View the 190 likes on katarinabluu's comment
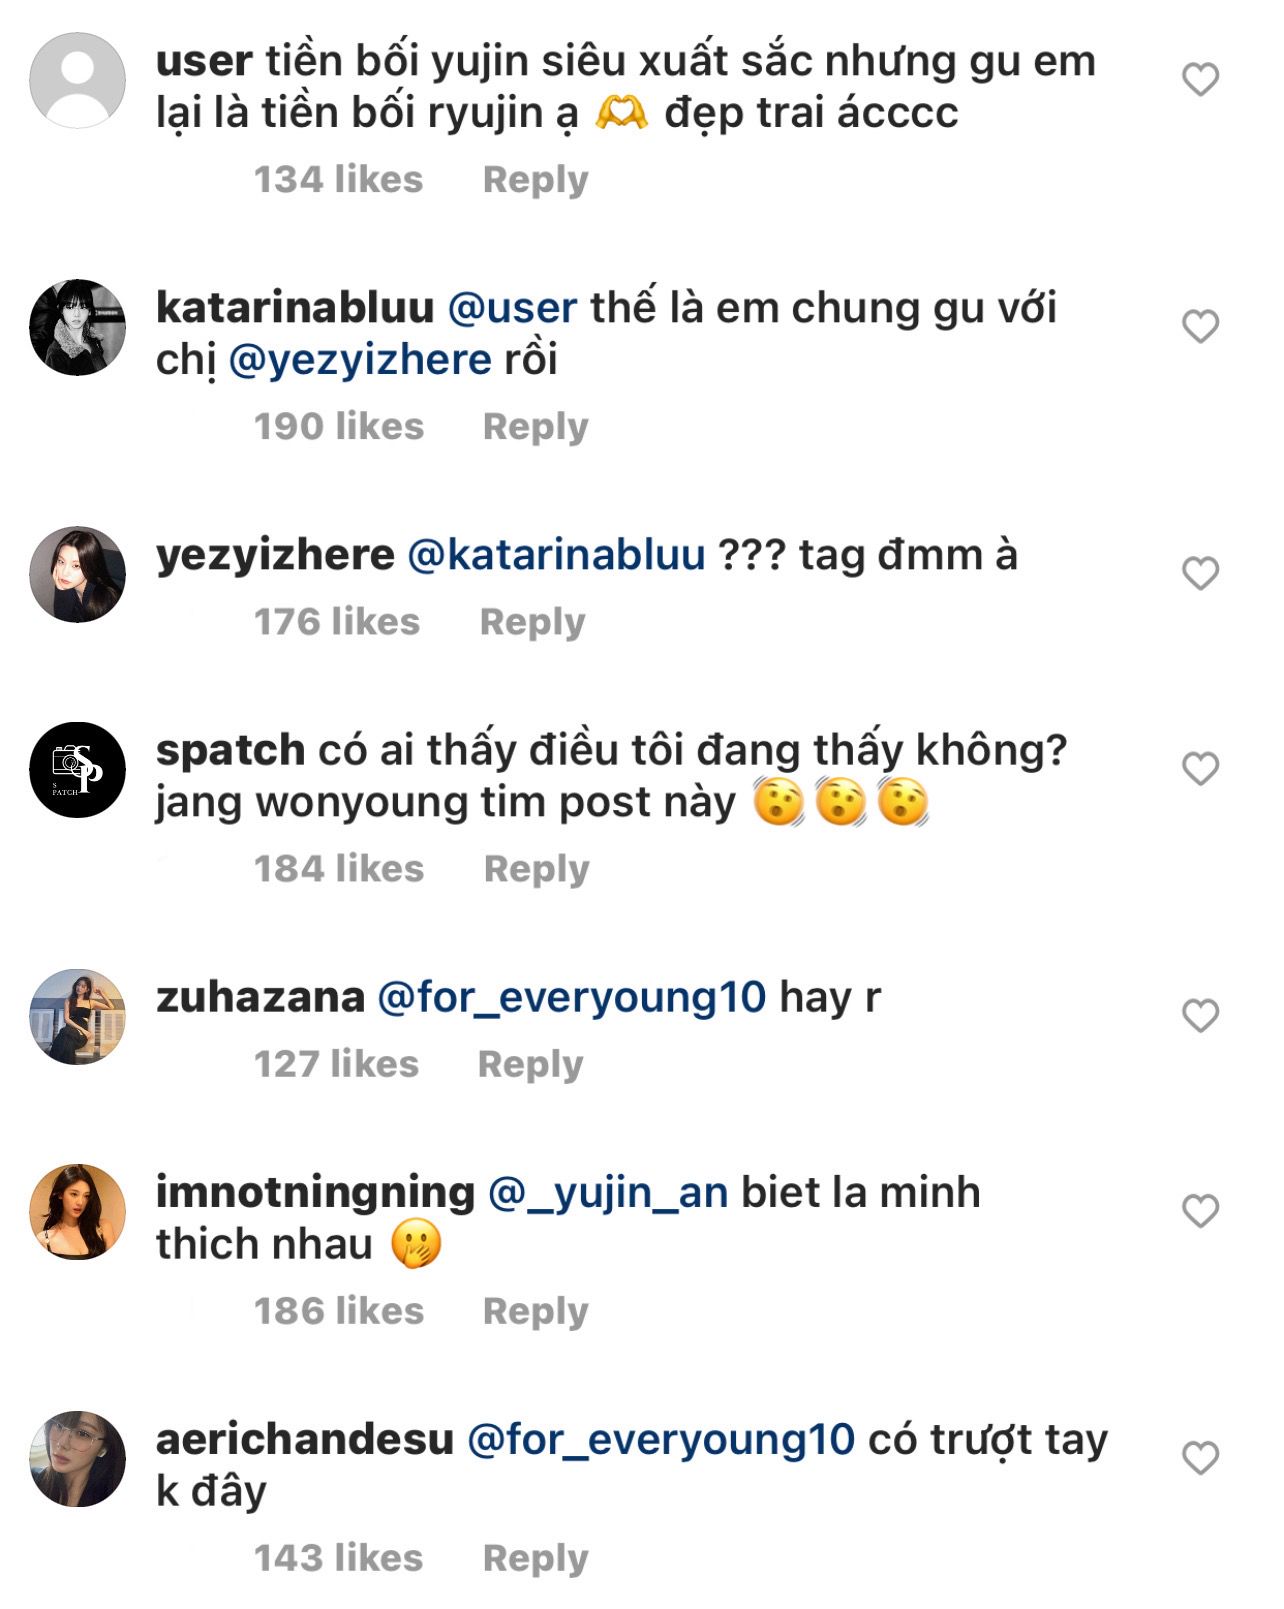This screenshot has width=1284, height=1609. 339,427
